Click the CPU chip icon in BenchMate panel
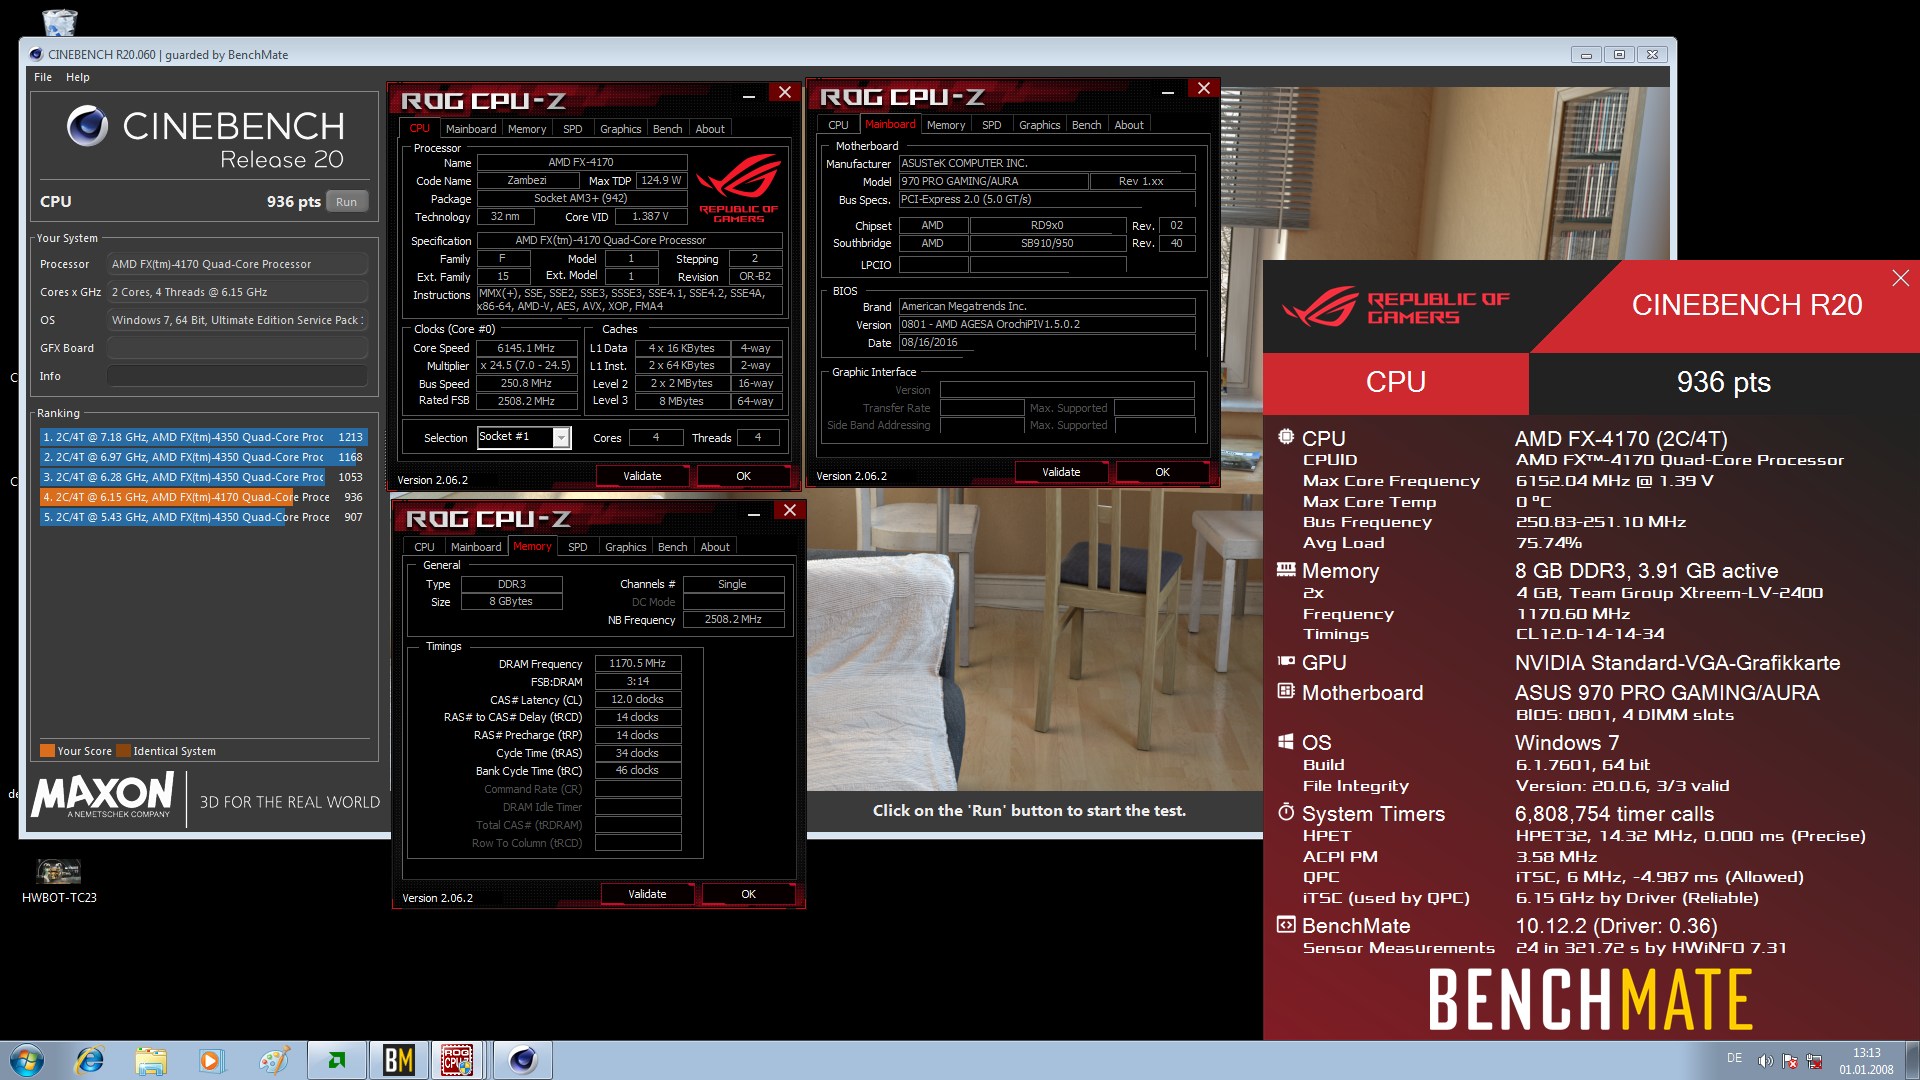 tap(1285, 436)
